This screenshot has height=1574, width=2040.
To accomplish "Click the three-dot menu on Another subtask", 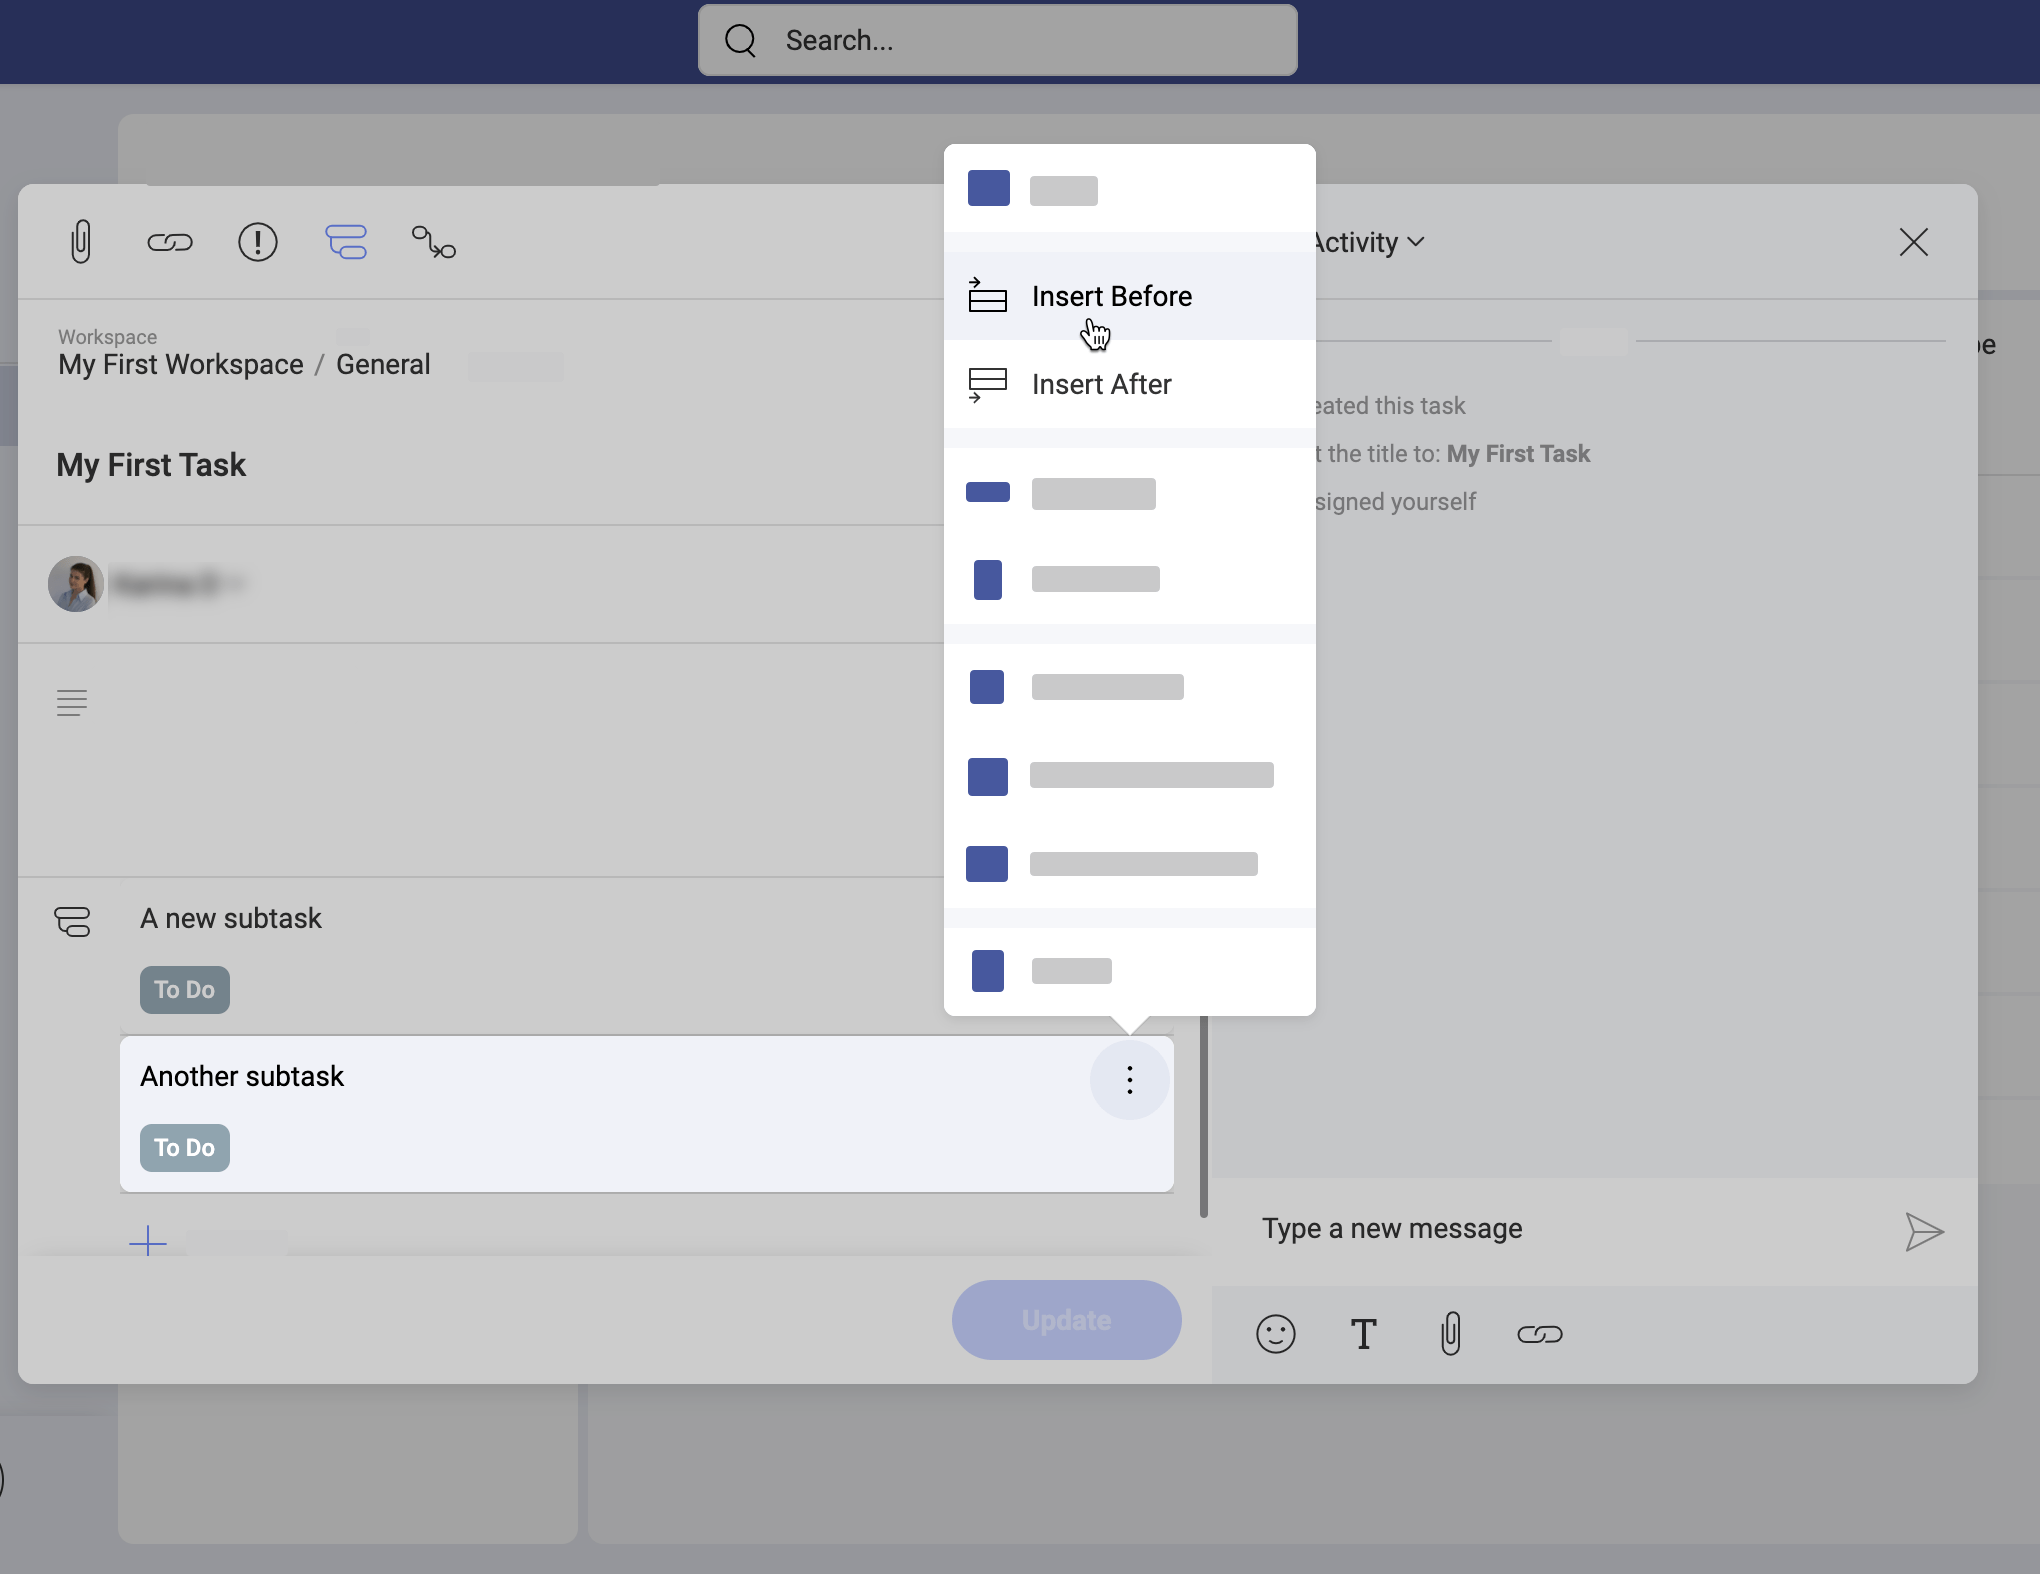I will (1129, 1080).
